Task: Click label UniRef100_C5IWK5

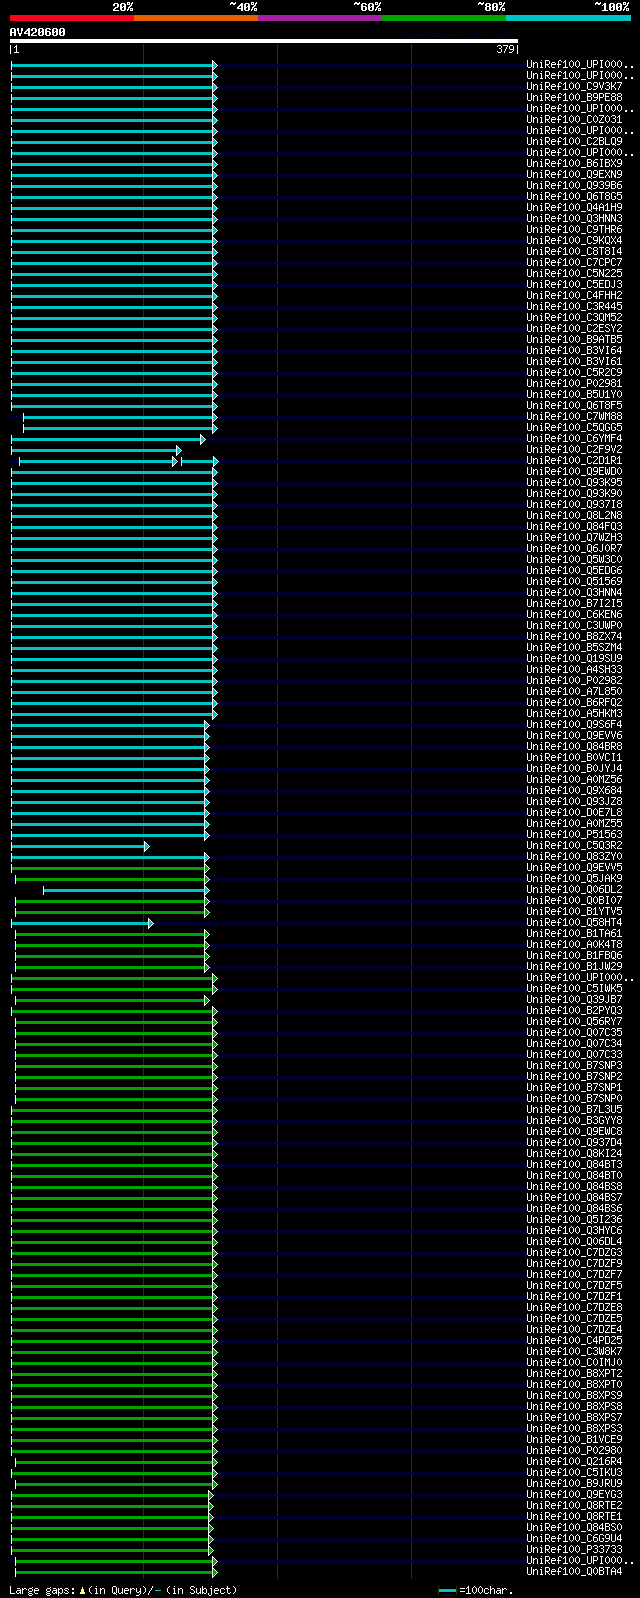Action: [x=574, y=989]
